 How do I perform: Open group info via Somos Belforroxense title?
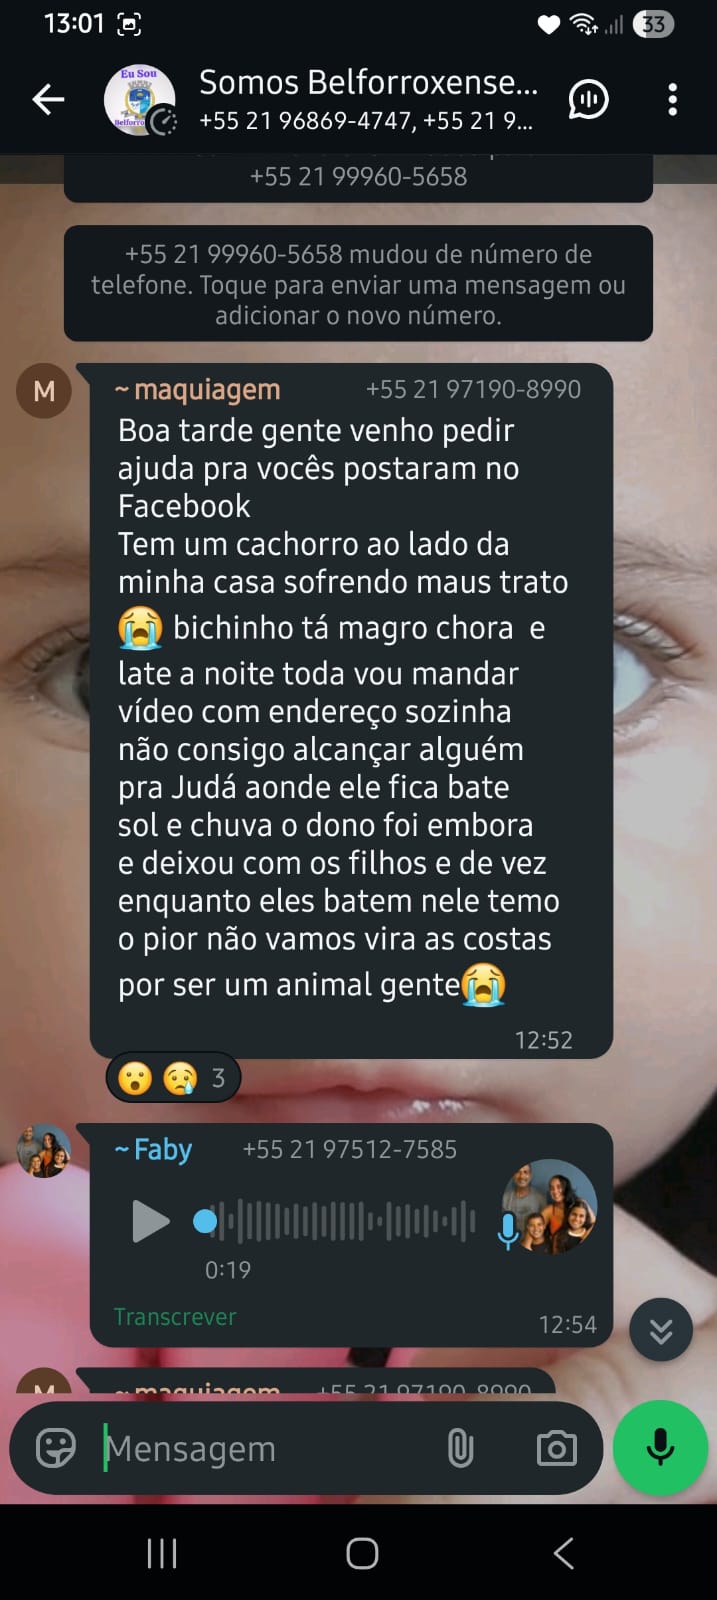368,82
